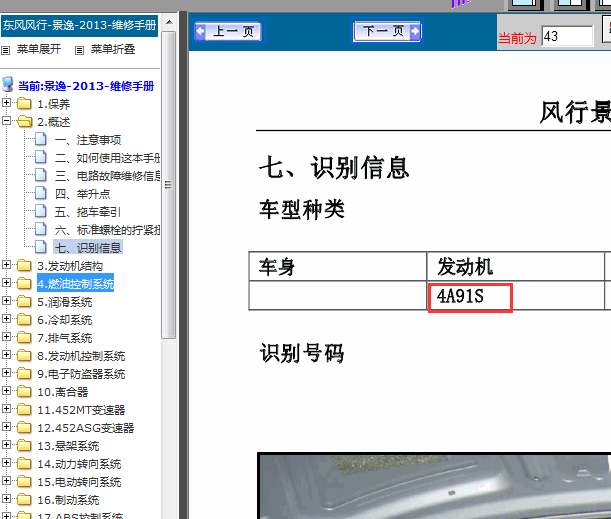Click the folder icon of 8.发动机控制系统
The image size is (611, 519).
click(24, 355)
